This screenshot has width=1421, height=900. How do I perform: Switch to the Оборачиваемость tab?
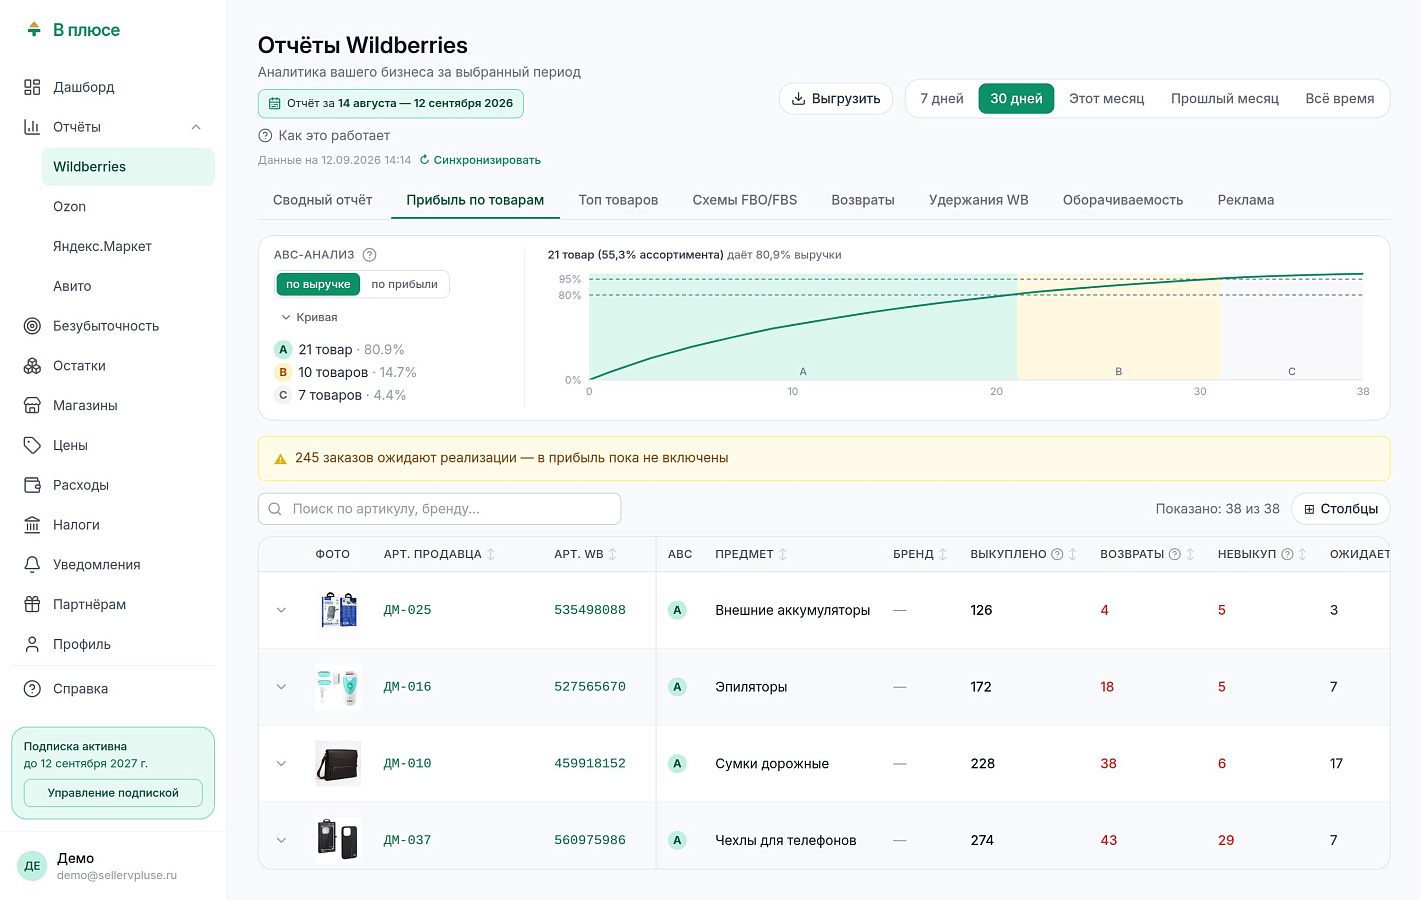(x=1123, y=200)
